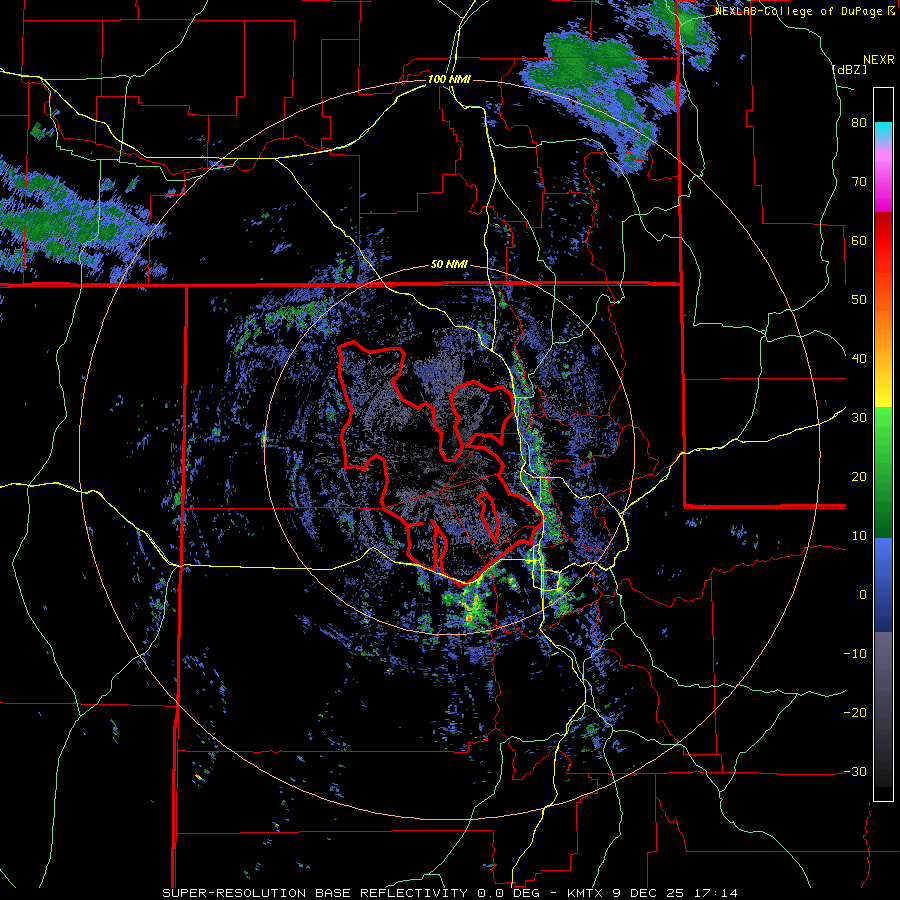
Task: Click the 70 dBZ scale value
Action: click(859, 182)
